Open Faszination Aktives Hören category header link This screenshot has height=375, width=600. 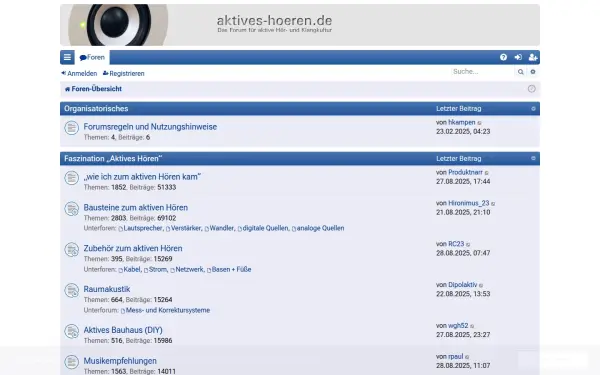pyautogui.click(x=113, y=158)
